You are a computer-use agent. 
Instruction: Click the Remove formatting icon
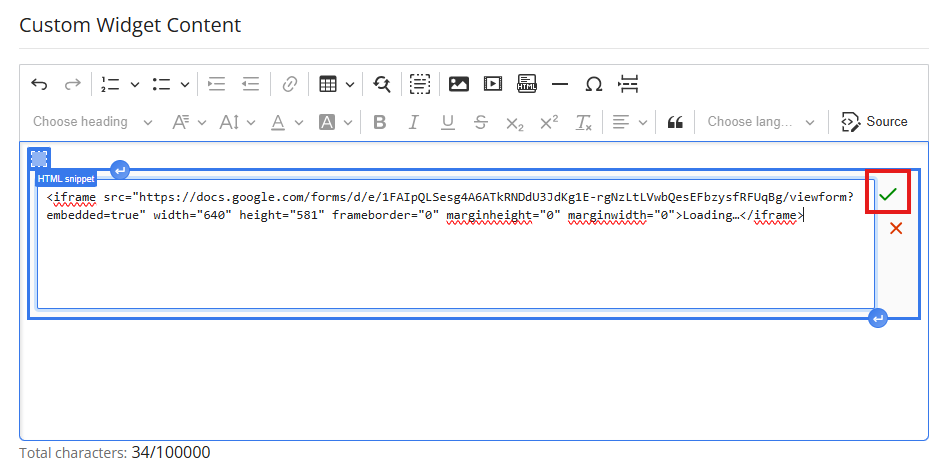click(583, 122)
